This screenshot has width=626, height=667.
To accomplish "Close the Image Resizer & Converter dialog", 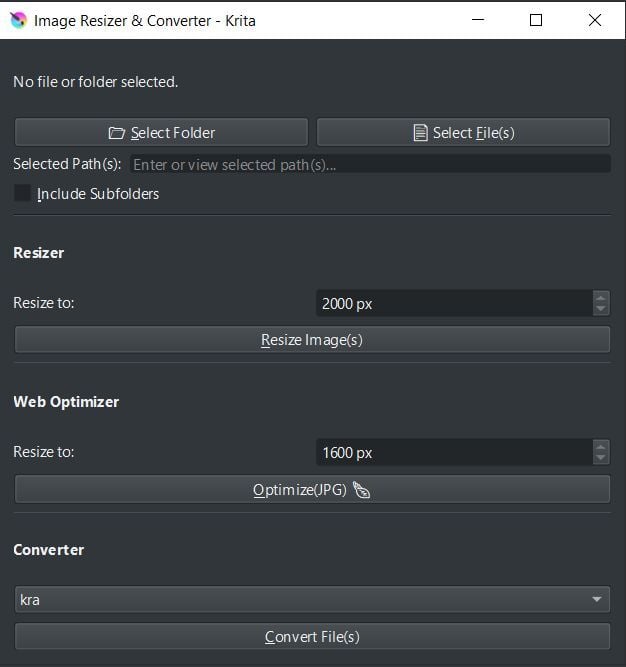I will coord(595,20).
